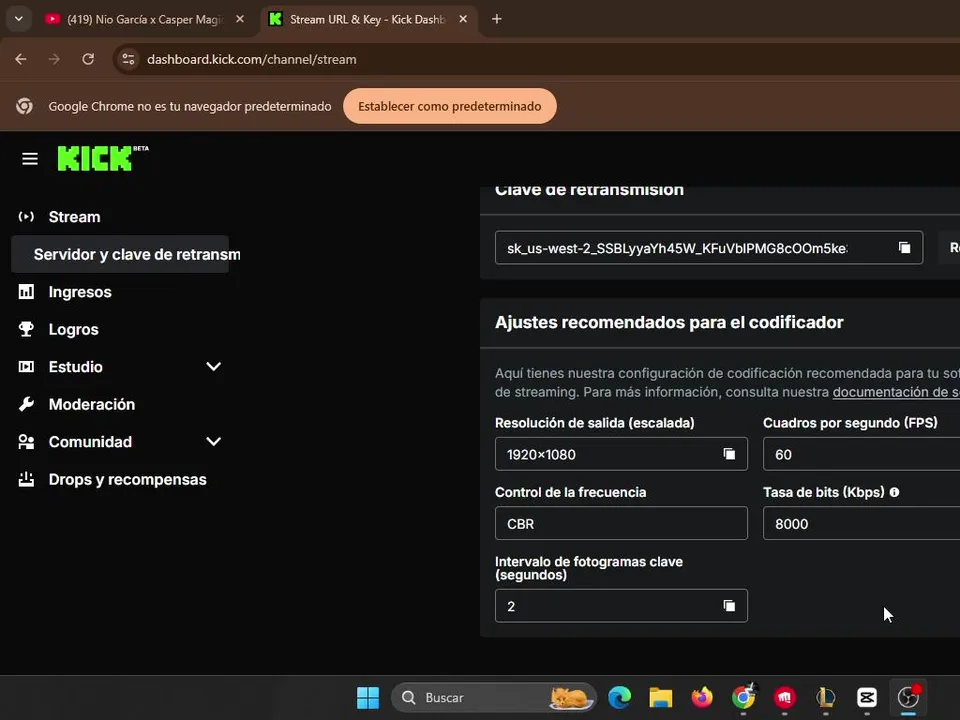Open Moderación in the sidebar

tap(91, 404)
